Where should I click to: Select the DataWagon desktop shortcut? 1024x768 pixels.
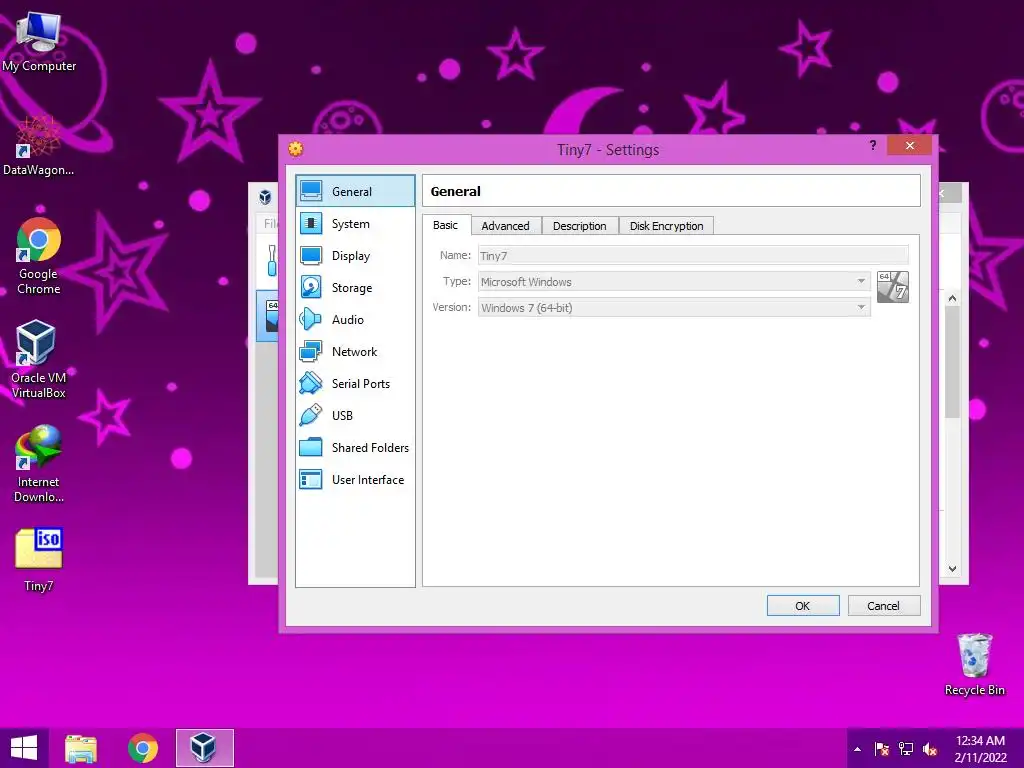click(x=39, y=146)
